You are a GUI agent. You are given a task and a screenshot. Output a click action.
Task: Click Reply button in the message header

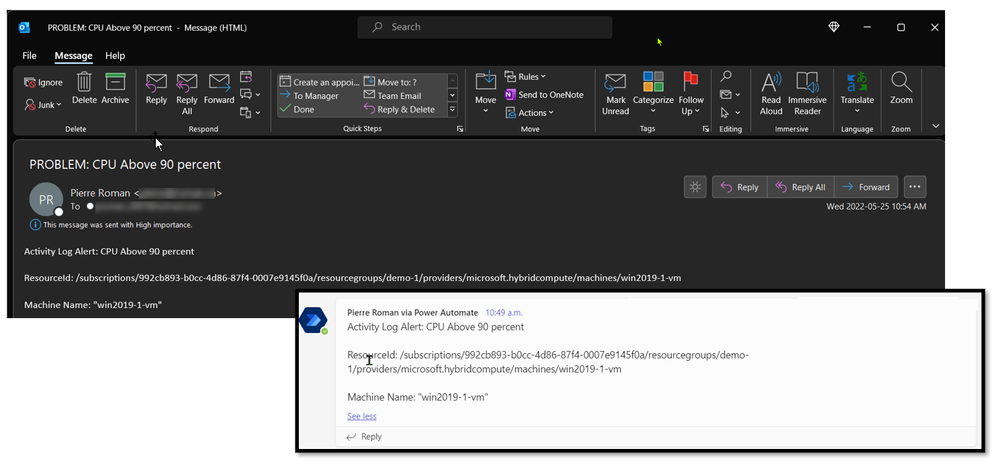point(740,187)
